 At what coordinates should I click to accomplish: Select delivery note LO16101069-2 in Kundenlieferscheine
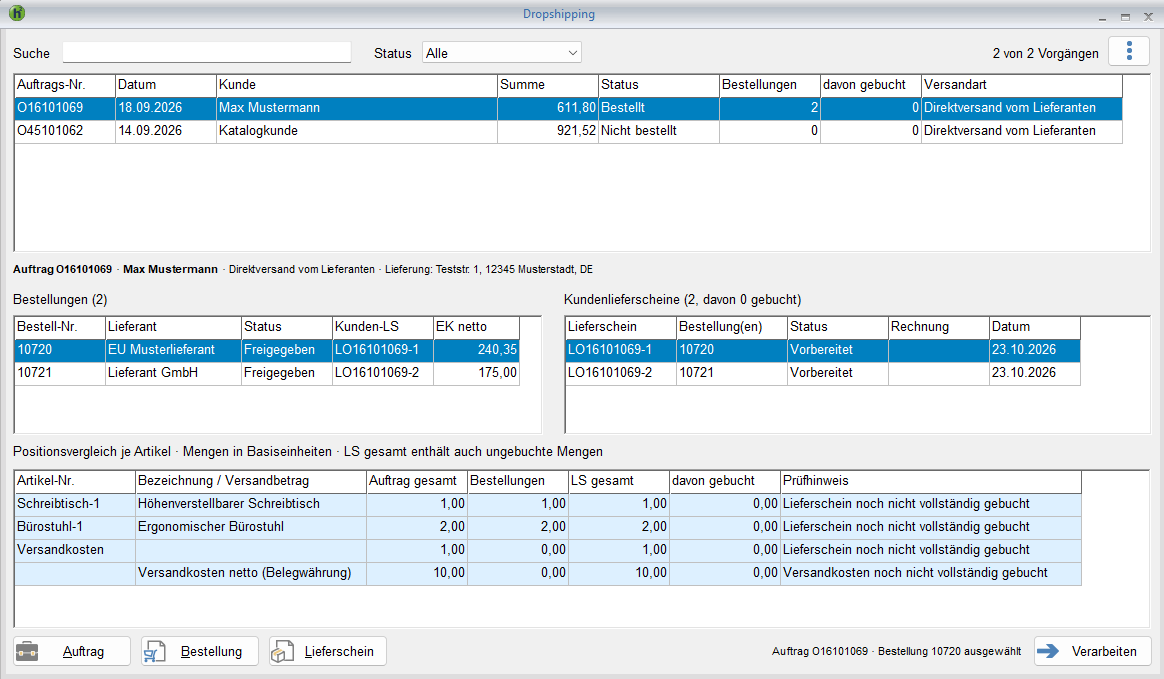coord(823,373)
